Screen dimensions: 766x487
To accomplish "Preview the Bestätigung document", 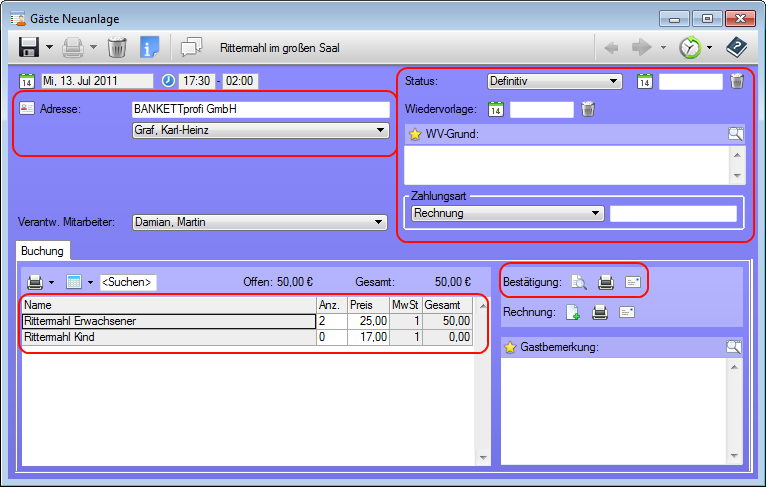I will [579, 282].
